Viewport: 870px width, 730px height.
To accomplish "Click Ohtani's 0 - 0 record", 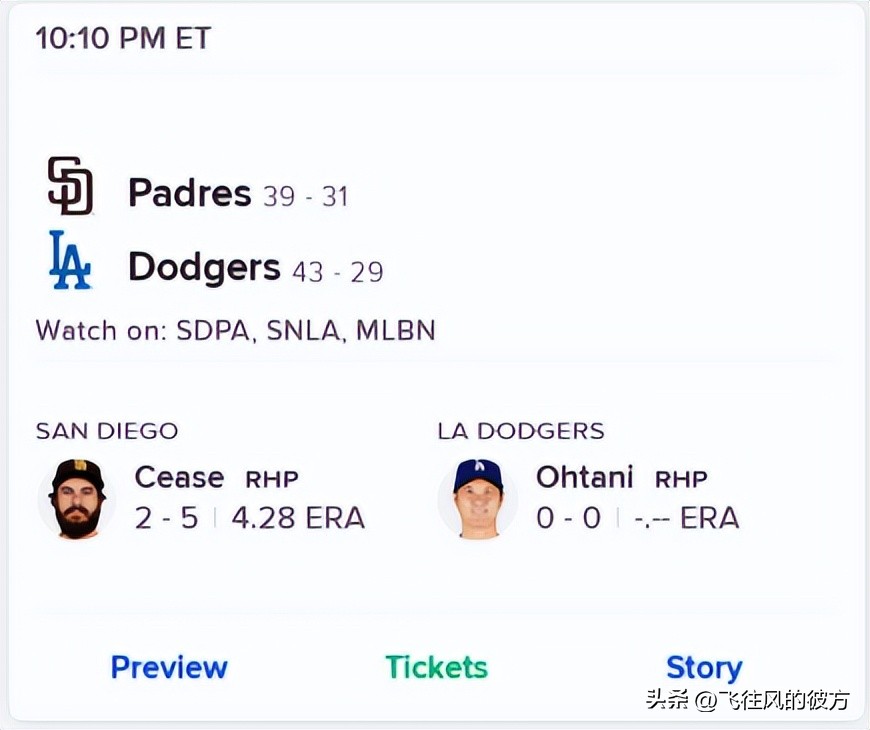I will [x=568, y=518].
